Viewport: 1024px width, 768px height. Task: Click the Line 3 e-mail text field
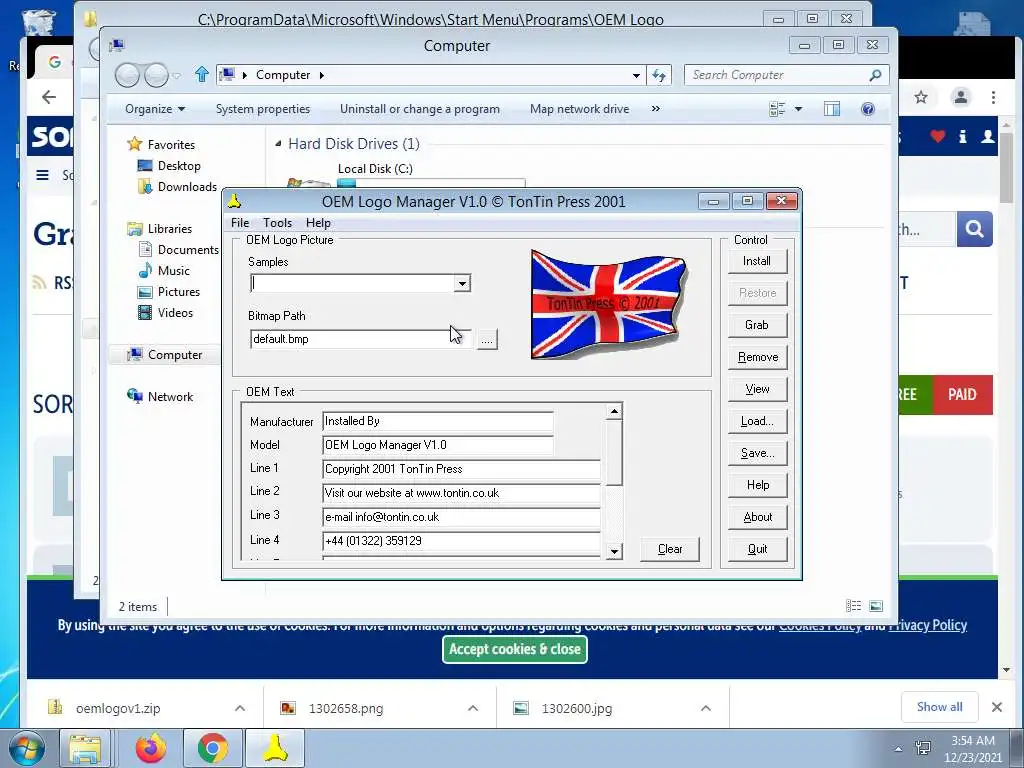(x=461, y=517)
